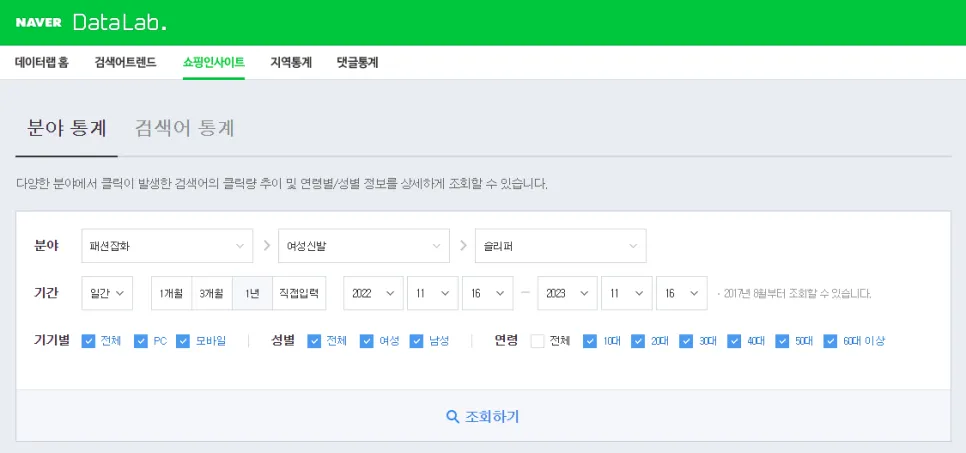Open the start day 16 dropdown
The width and height of the screenshot is (966, 453).
point(487,293)
